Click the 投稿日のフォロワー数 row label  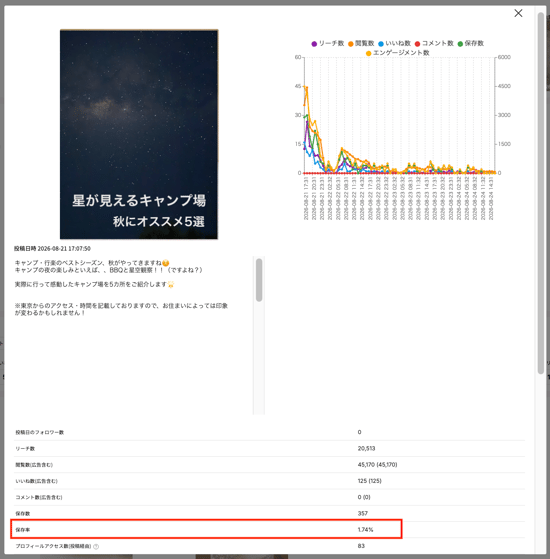(x=40, y=432)
